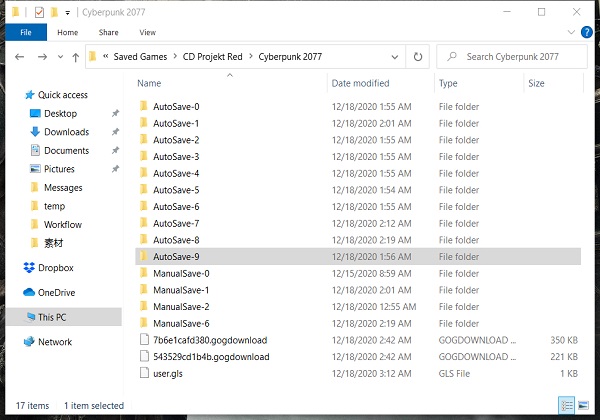This screenshot has height=420, width=600.
Task: Open Explorer help with the question mark icon
Action: (x=586, y=32)
